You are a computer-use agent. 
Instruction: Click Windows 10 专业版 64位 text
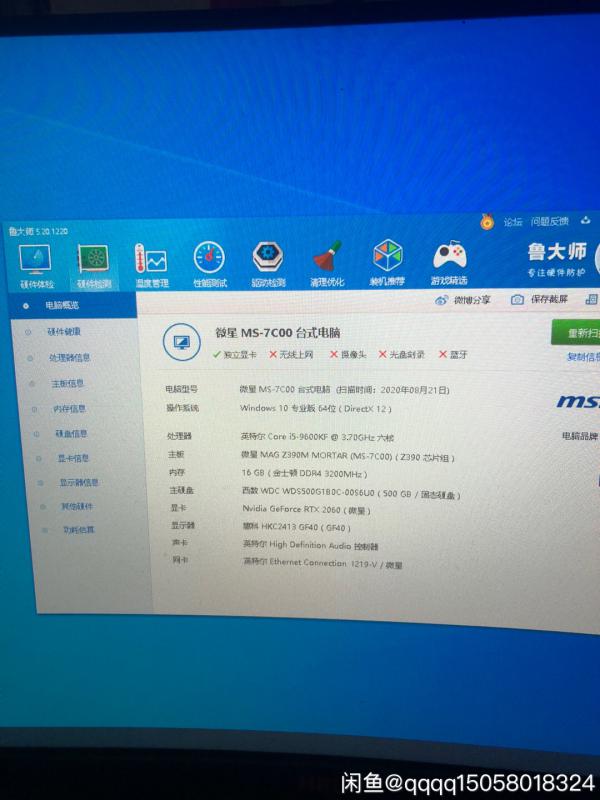pos(316,409)
